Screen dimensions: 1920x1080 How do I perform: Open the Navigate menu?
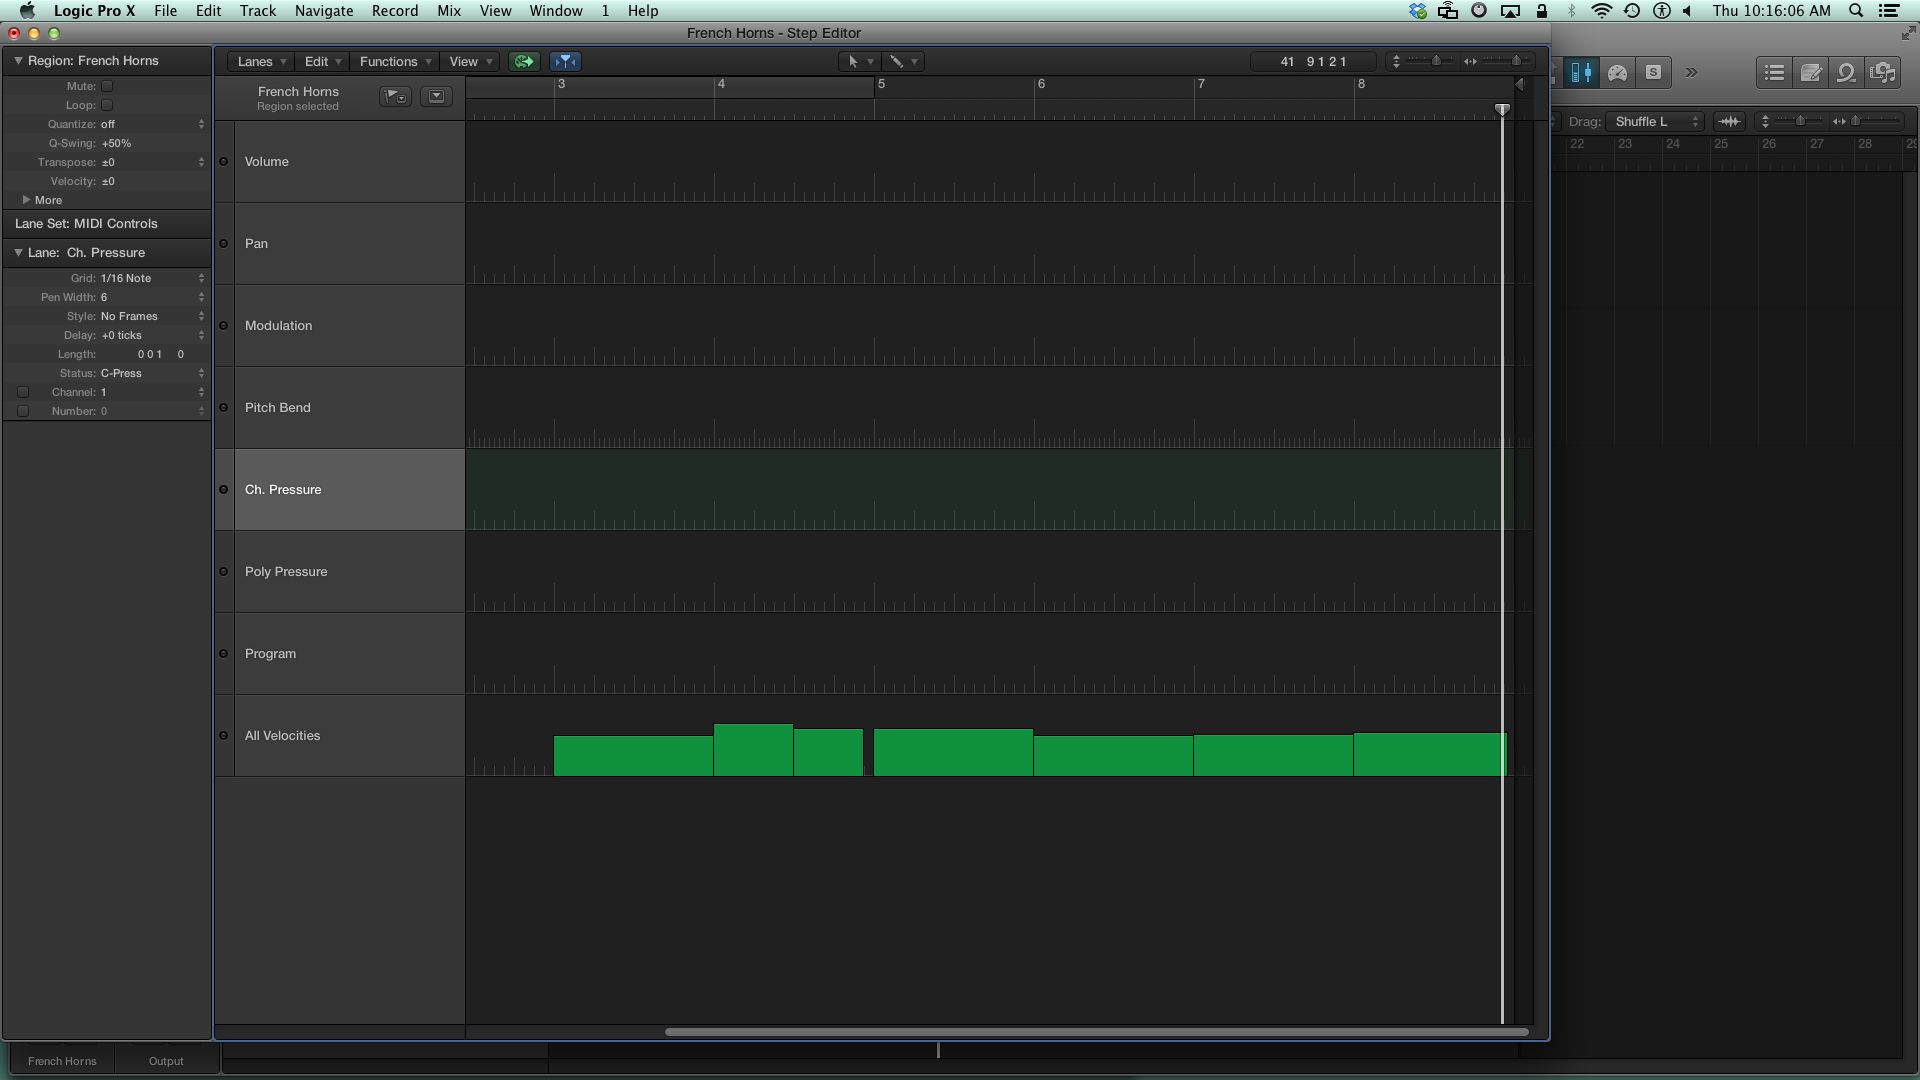pos(323,11)
